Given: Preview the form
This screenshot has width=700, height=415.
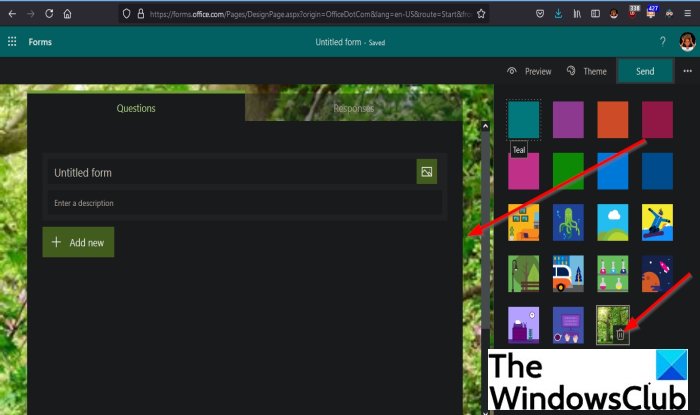Looking at the screenshot, I should click(x=529, y=71).
